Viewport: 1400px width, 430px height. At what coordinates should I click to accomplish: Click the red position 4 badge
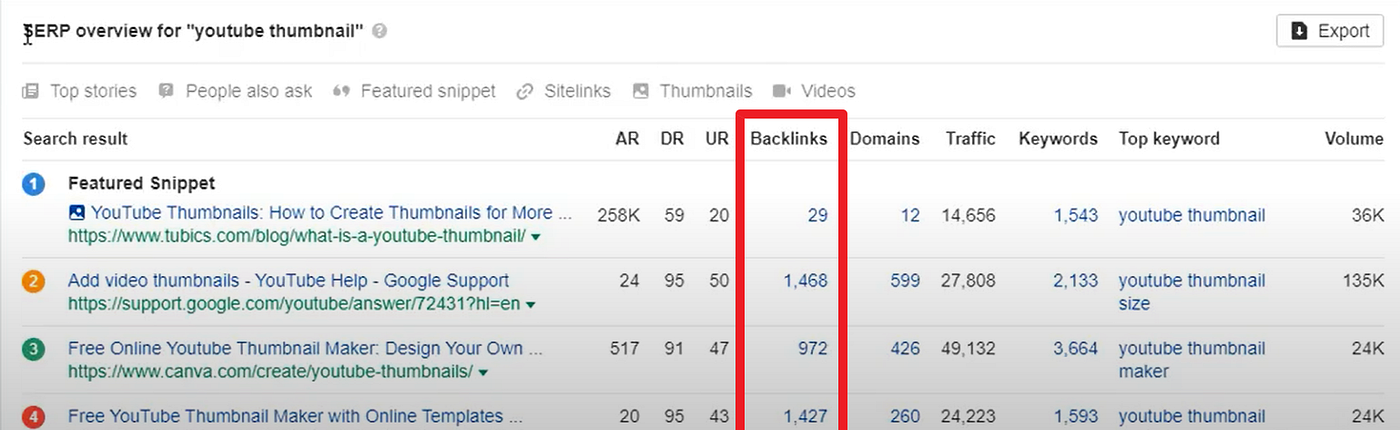coord(33,417)
